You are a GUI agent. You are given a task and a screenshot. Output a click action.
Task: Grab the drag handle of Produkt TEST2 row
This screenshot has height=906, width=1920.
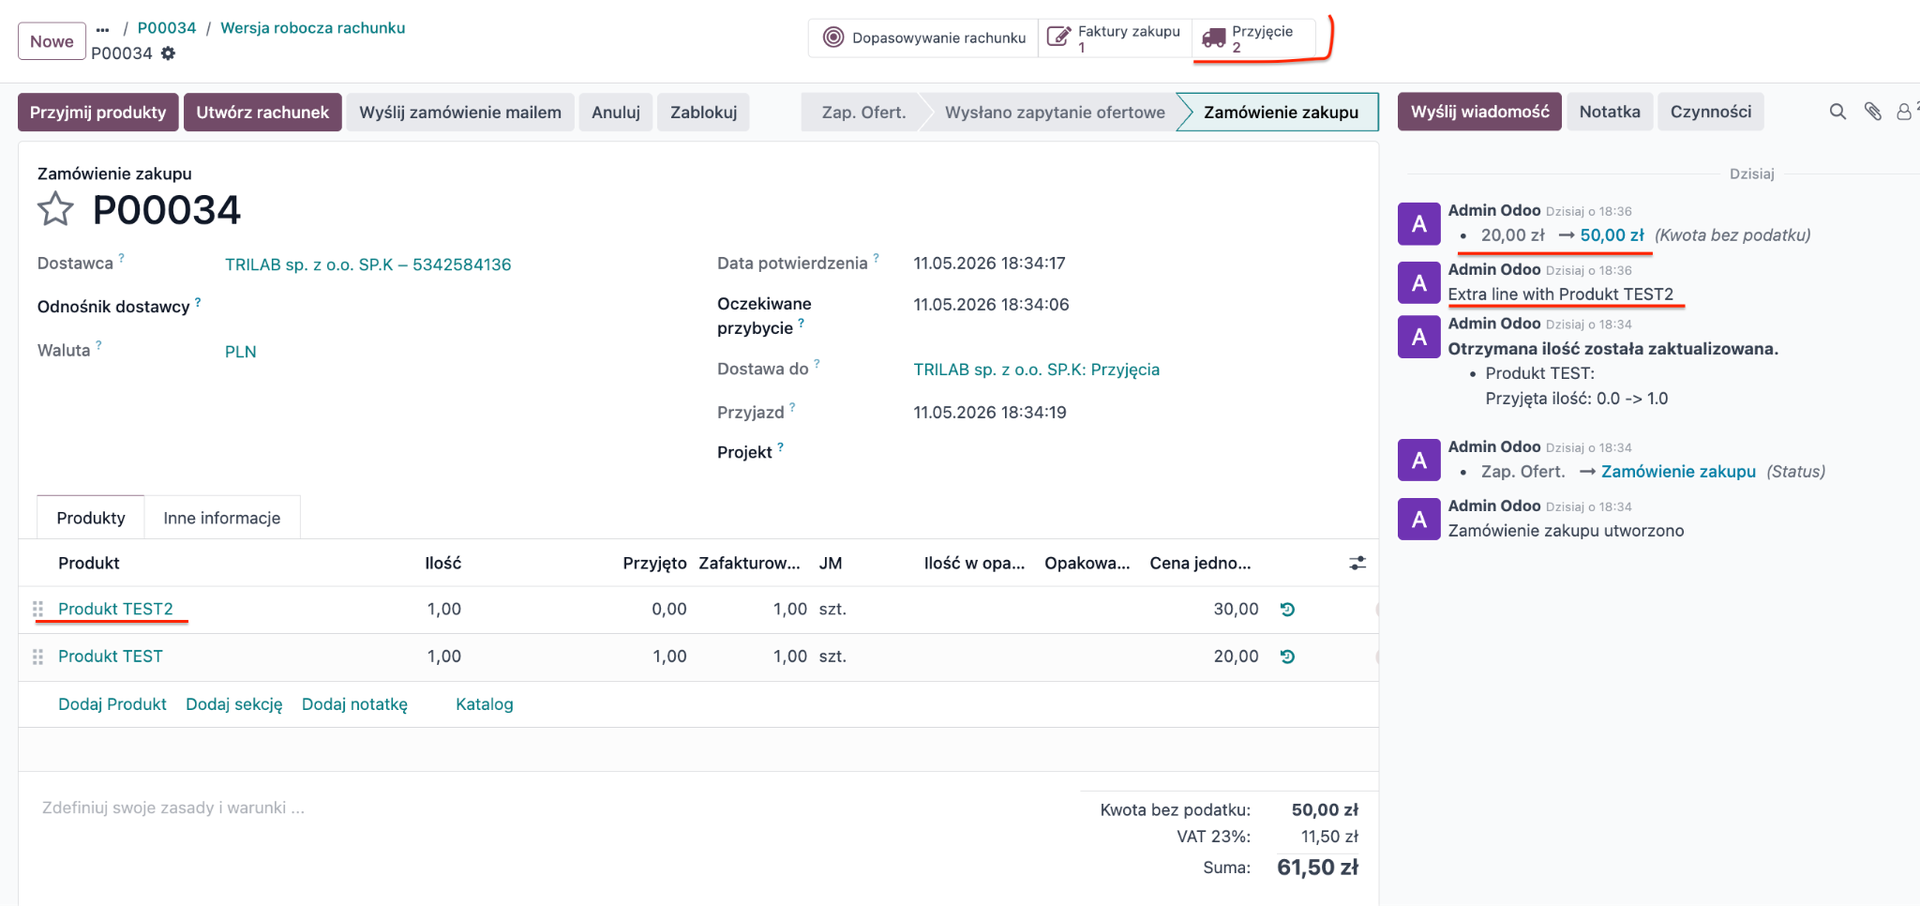click(38, 609)
